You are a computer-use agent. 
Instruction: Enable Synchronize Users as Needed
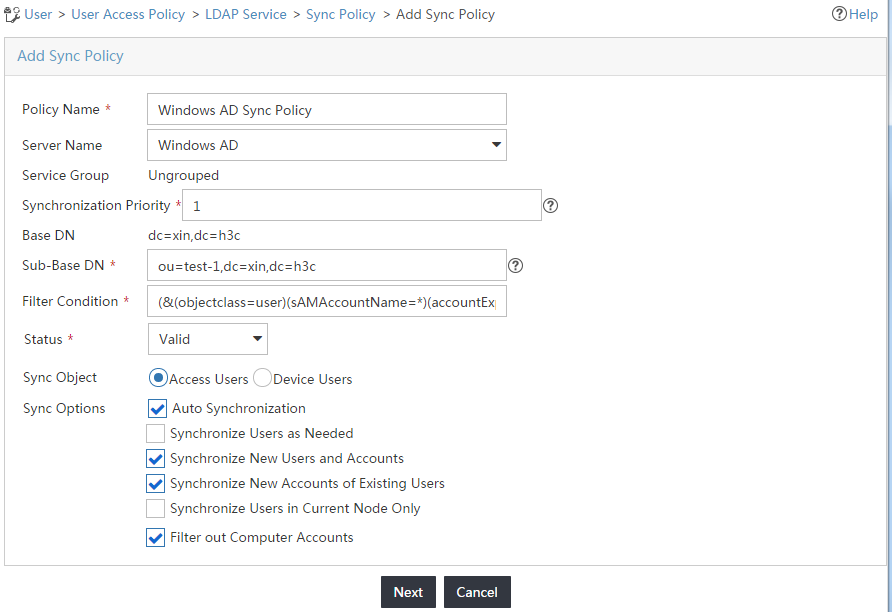pos(155,433)
